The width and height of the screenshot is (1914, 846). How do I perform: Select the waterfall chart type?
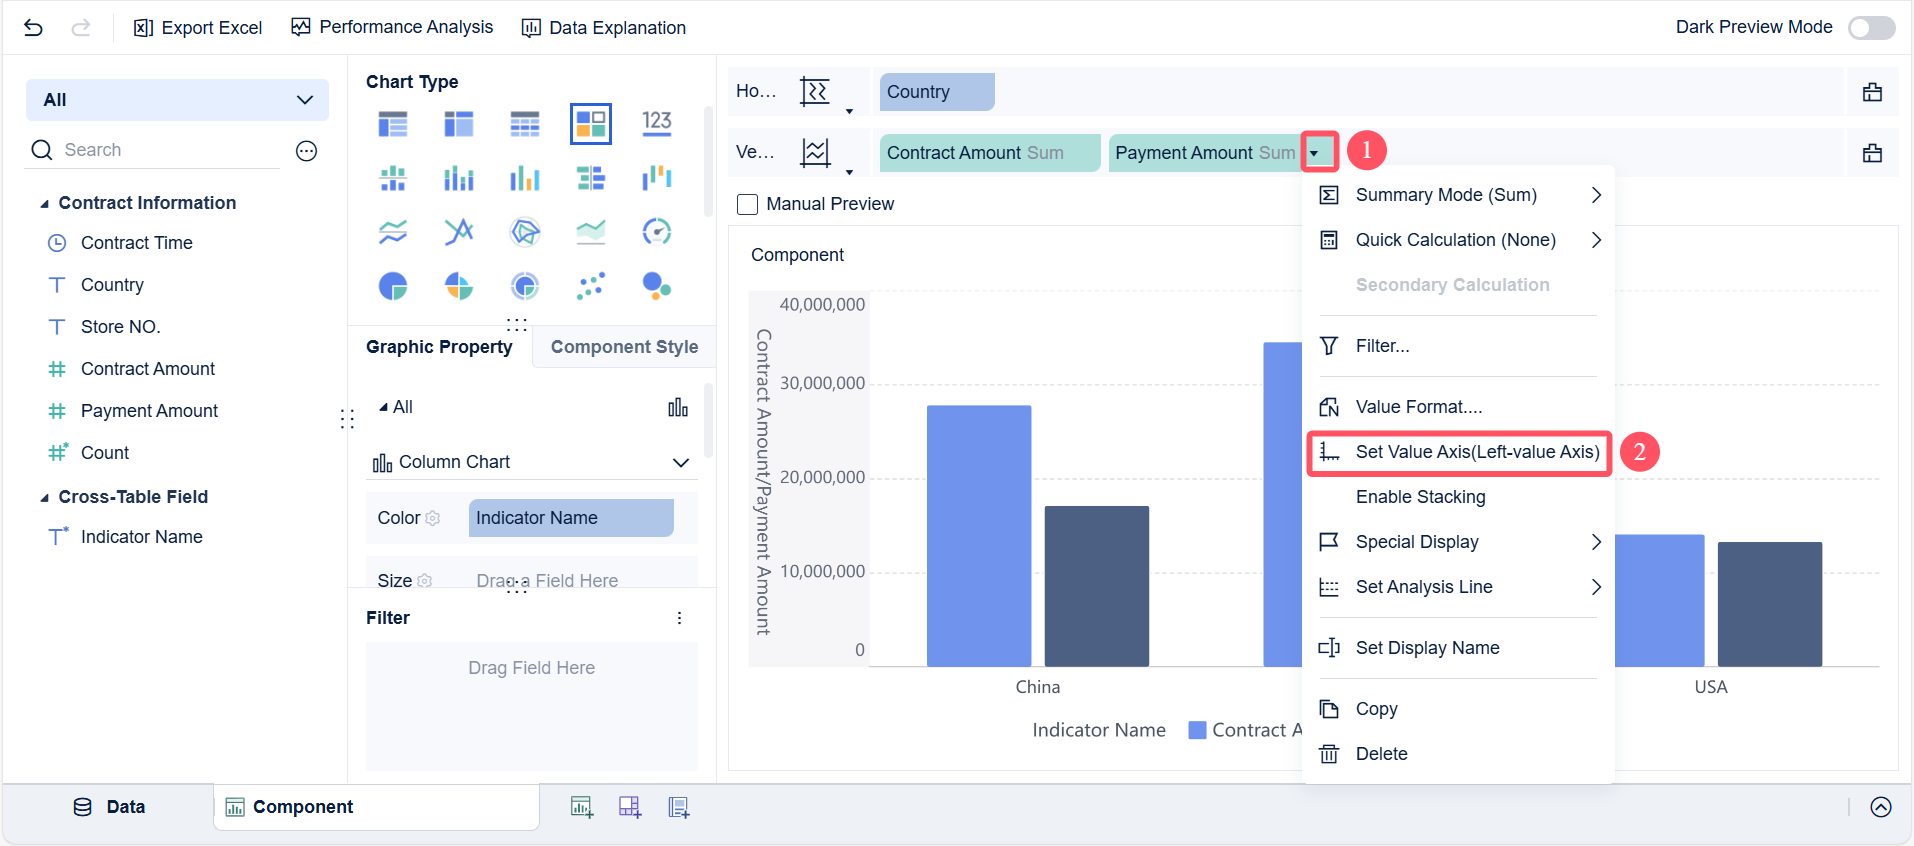[657, 178]
